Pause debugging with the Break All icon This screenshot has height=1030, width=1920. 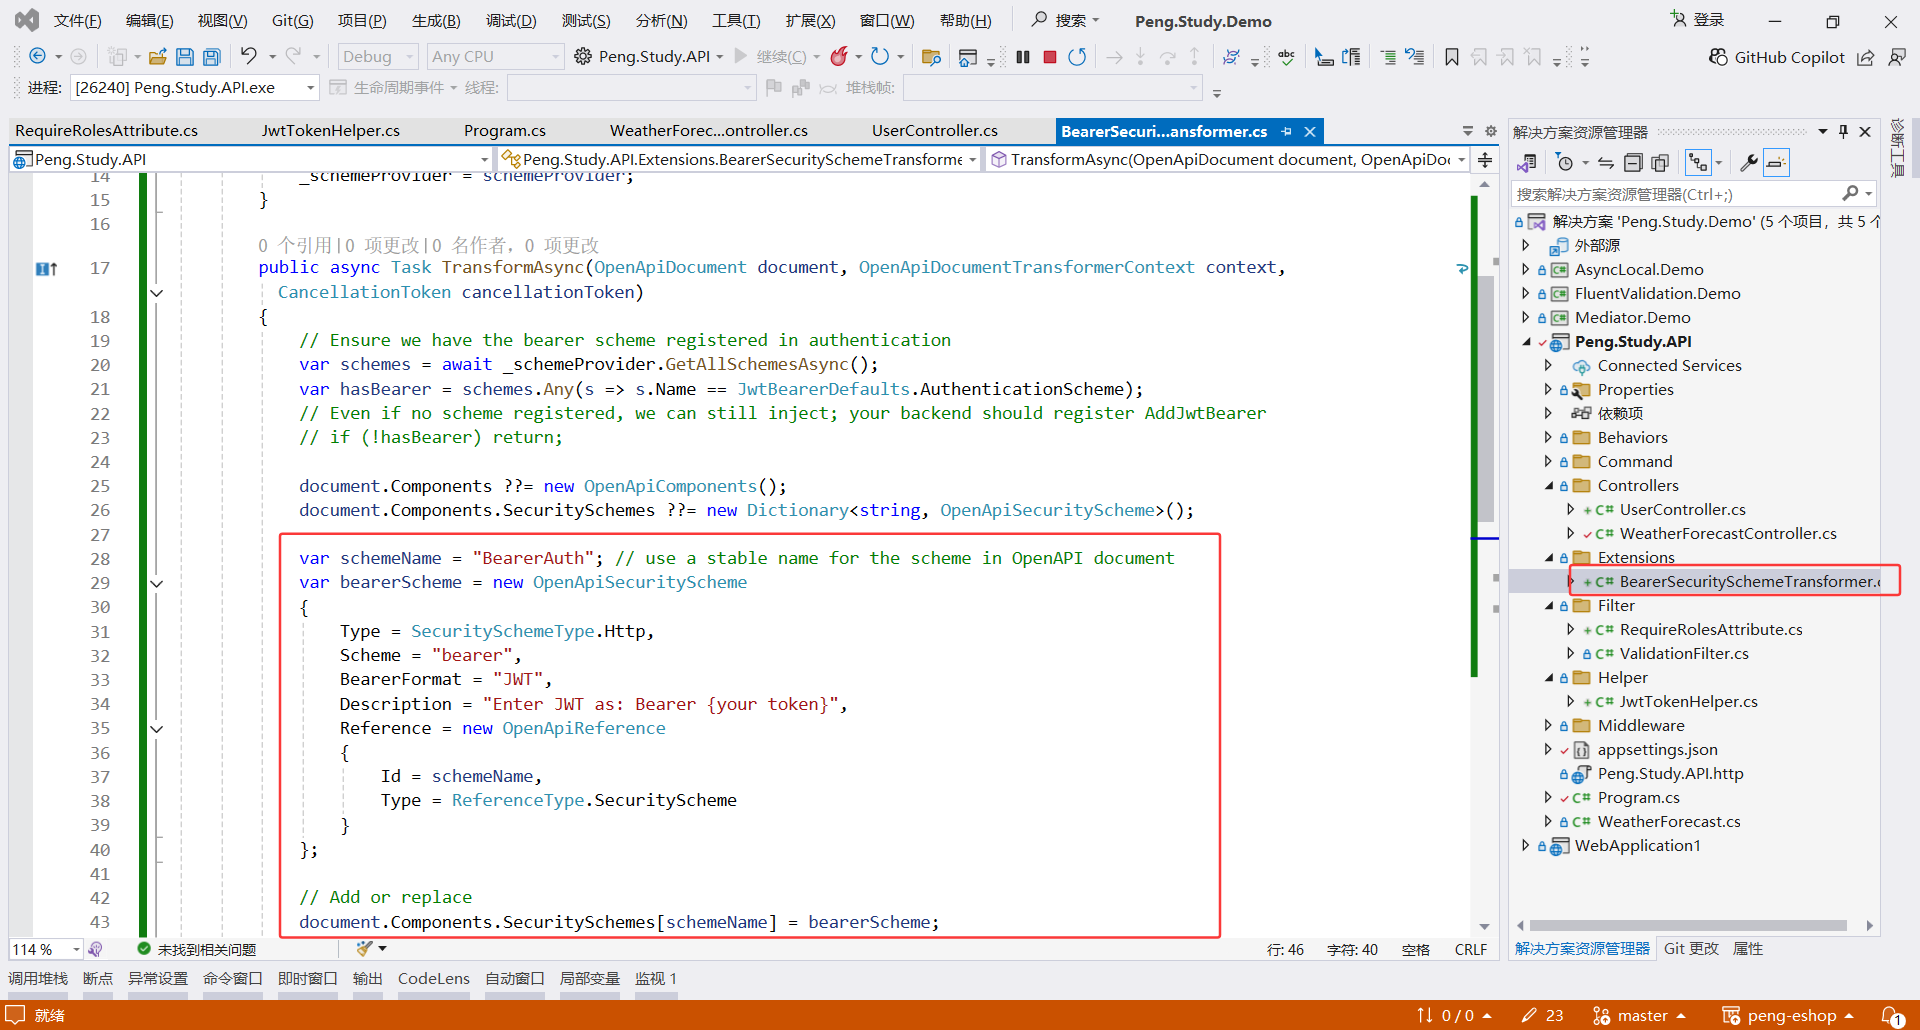[1022, 57]
